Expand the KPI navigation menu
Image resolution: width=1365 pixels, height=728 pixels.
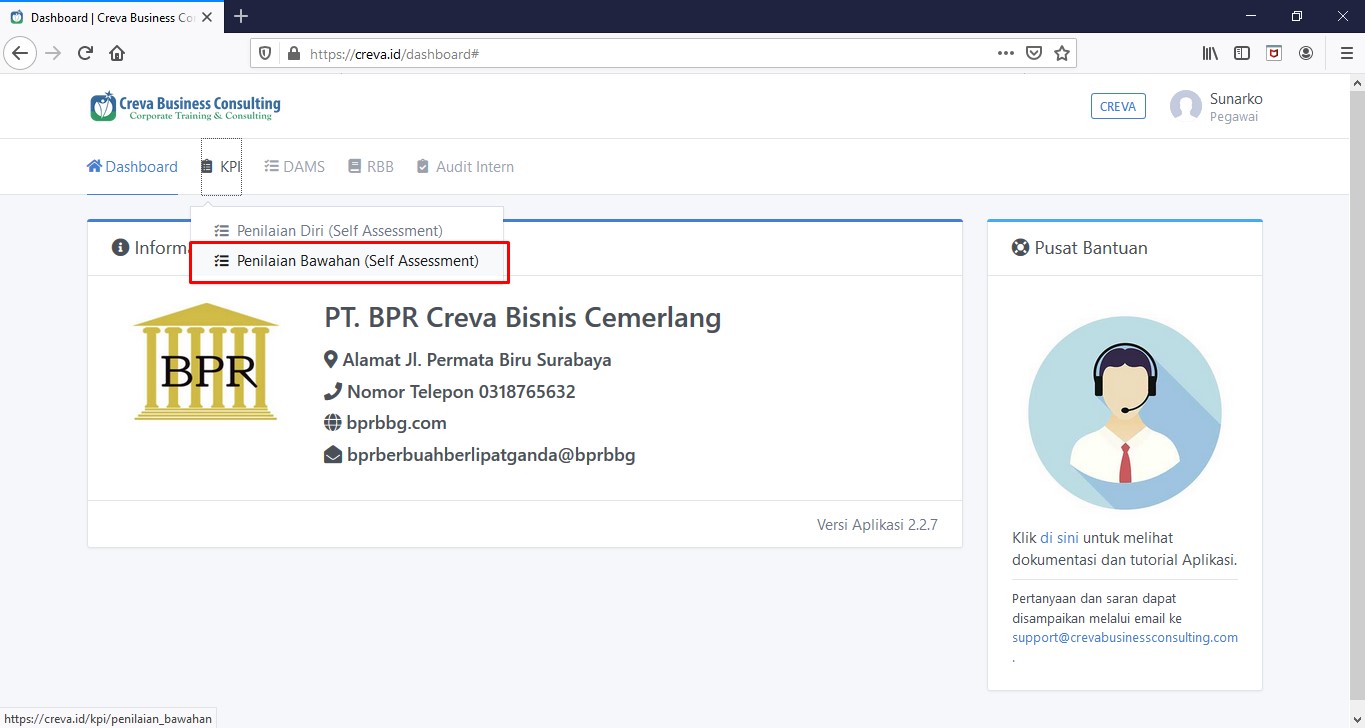(221, 167)
